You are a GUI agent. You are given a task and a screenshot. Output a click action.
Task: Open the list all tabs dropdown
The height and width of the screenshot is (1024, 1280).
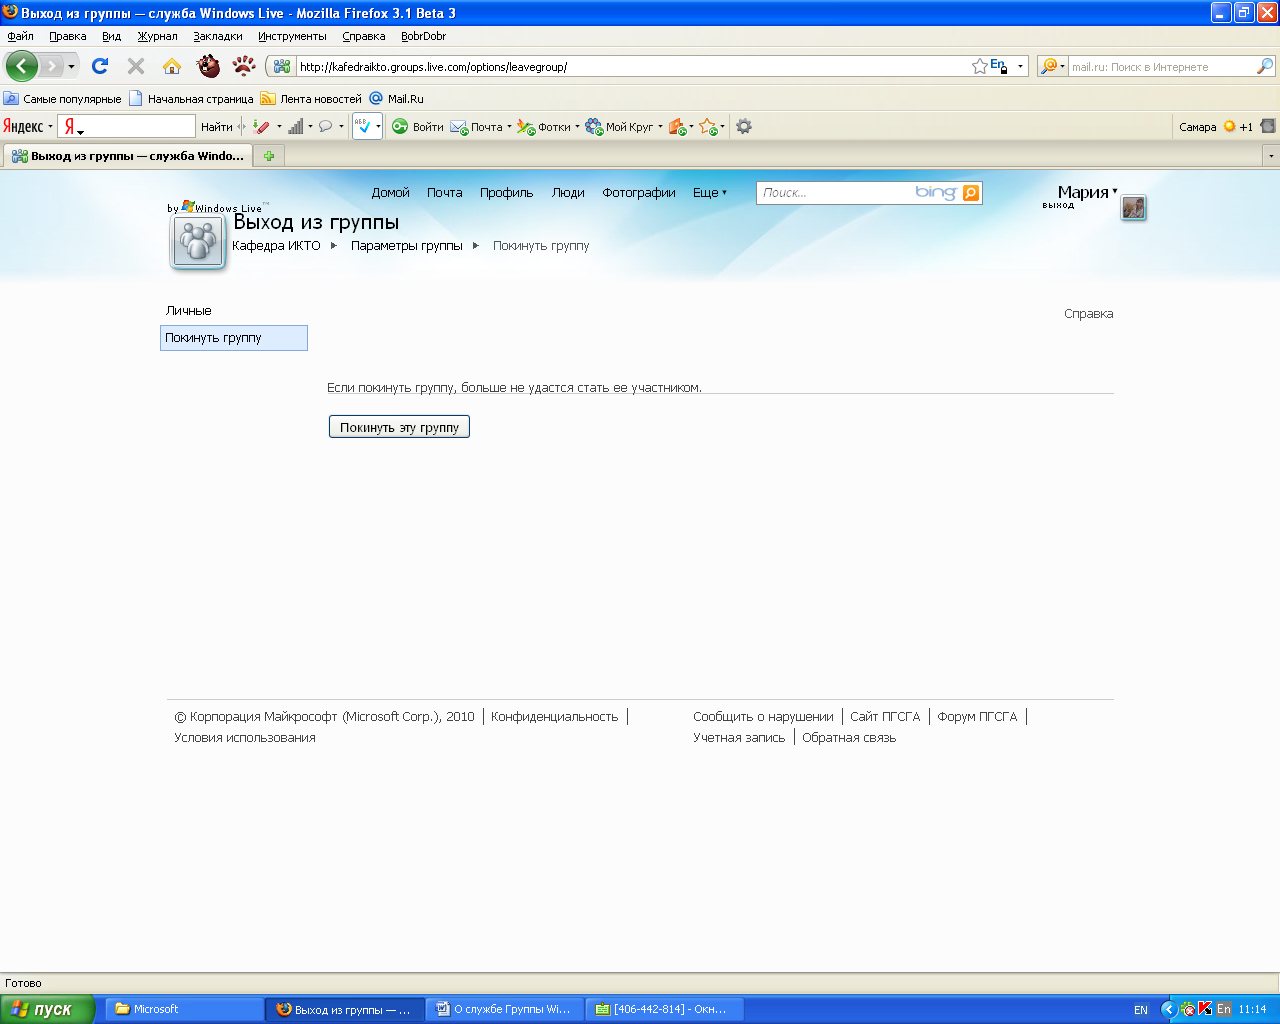pyautogui.click(x=1271, y=156)
